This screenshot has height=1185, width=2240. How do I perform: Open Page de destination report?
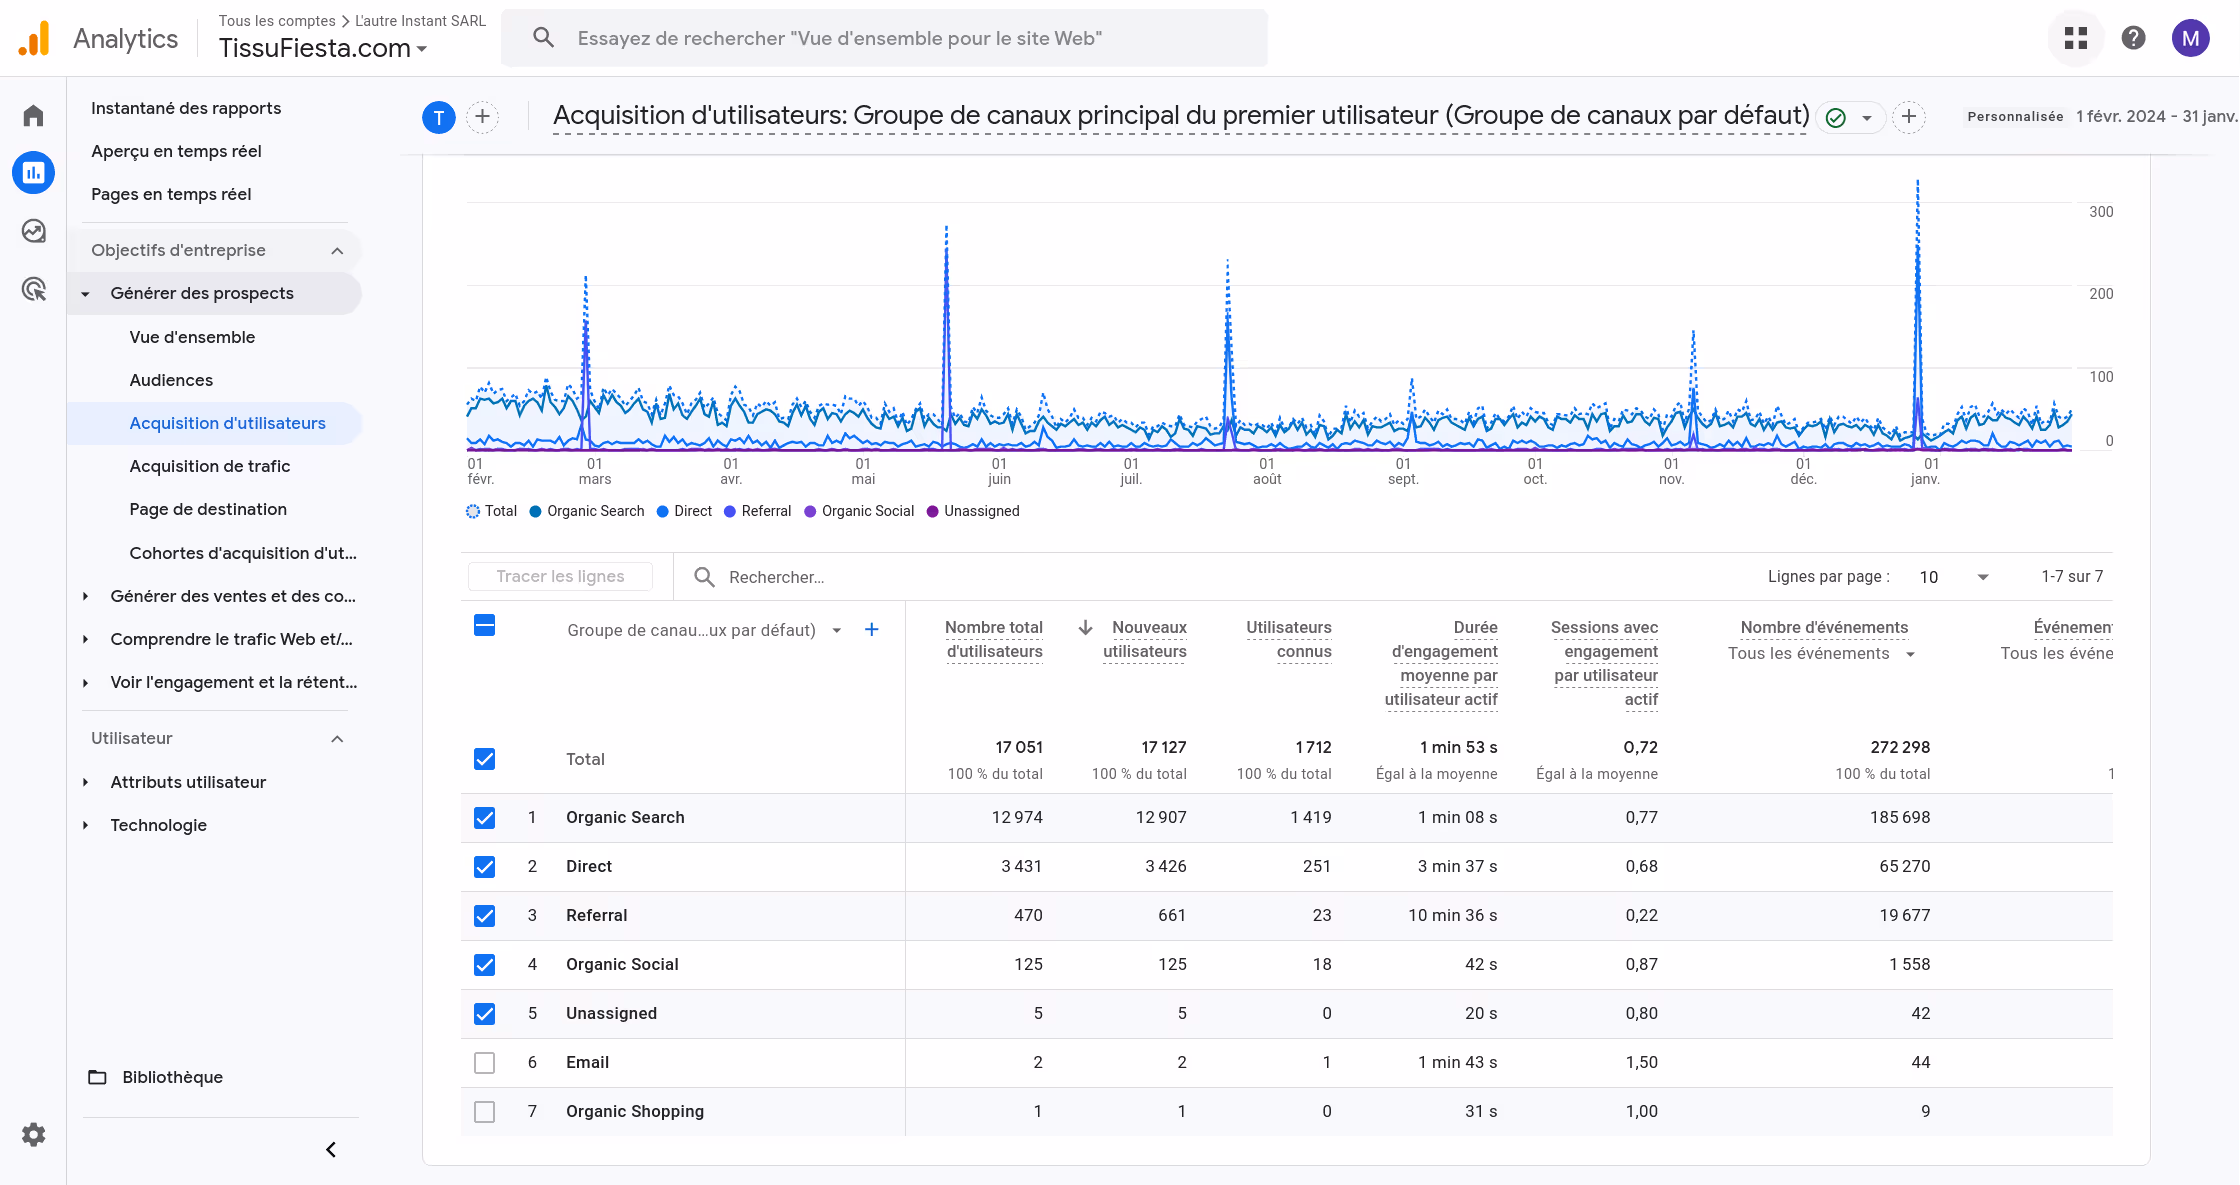click(208, 509)
